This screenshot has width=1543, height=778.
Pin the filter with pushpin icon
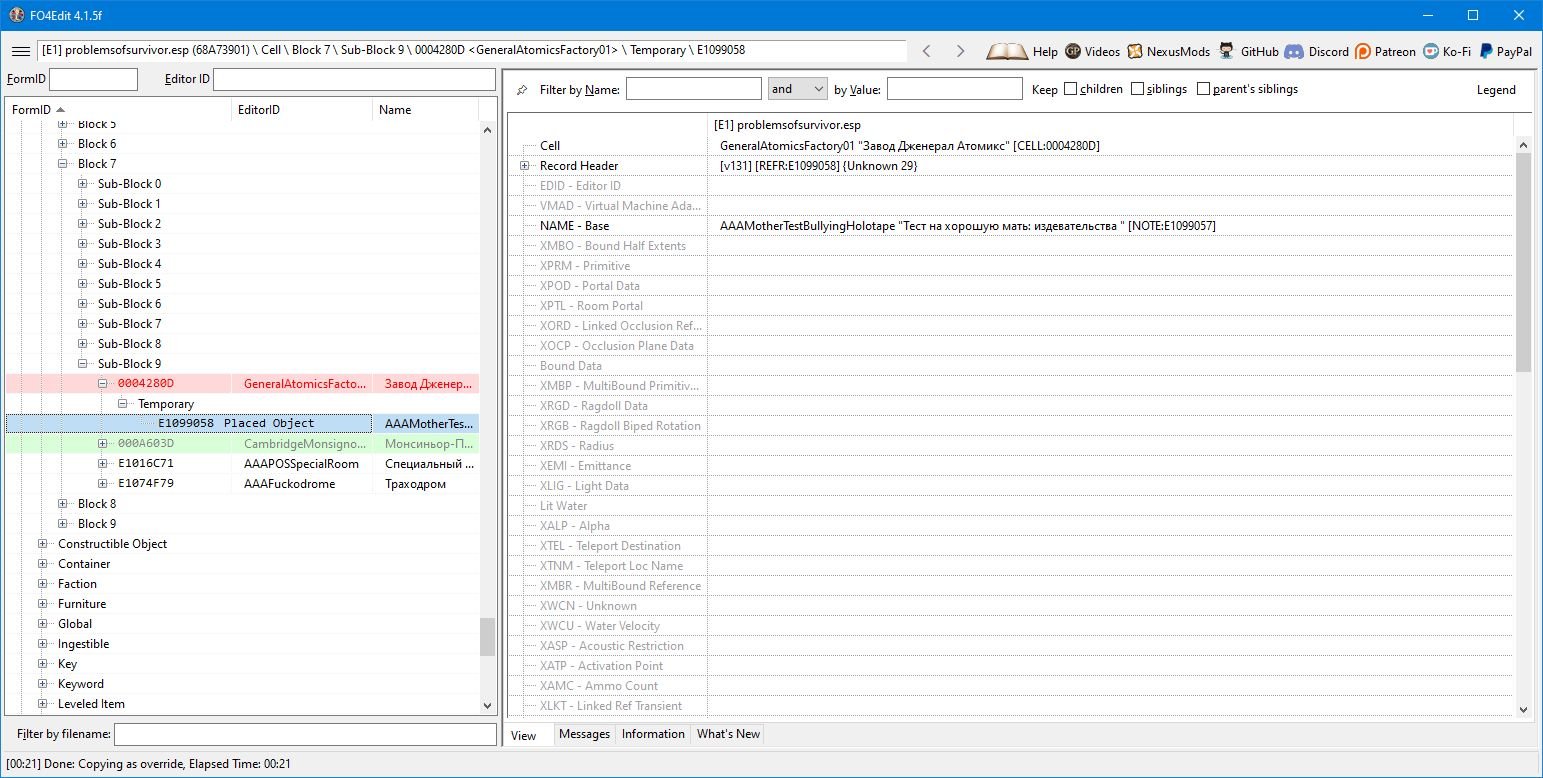tap(522, 90)
